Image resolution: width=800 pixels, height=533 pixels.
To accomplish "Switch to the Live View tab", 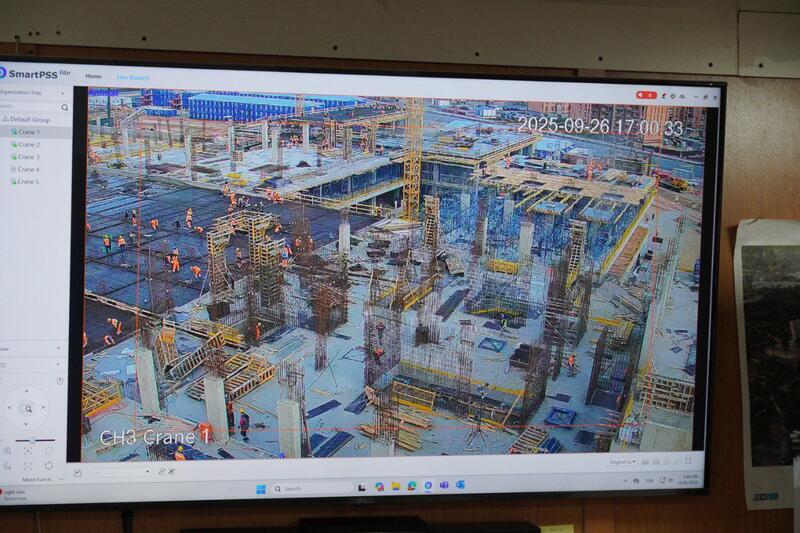I will (132, 77).
